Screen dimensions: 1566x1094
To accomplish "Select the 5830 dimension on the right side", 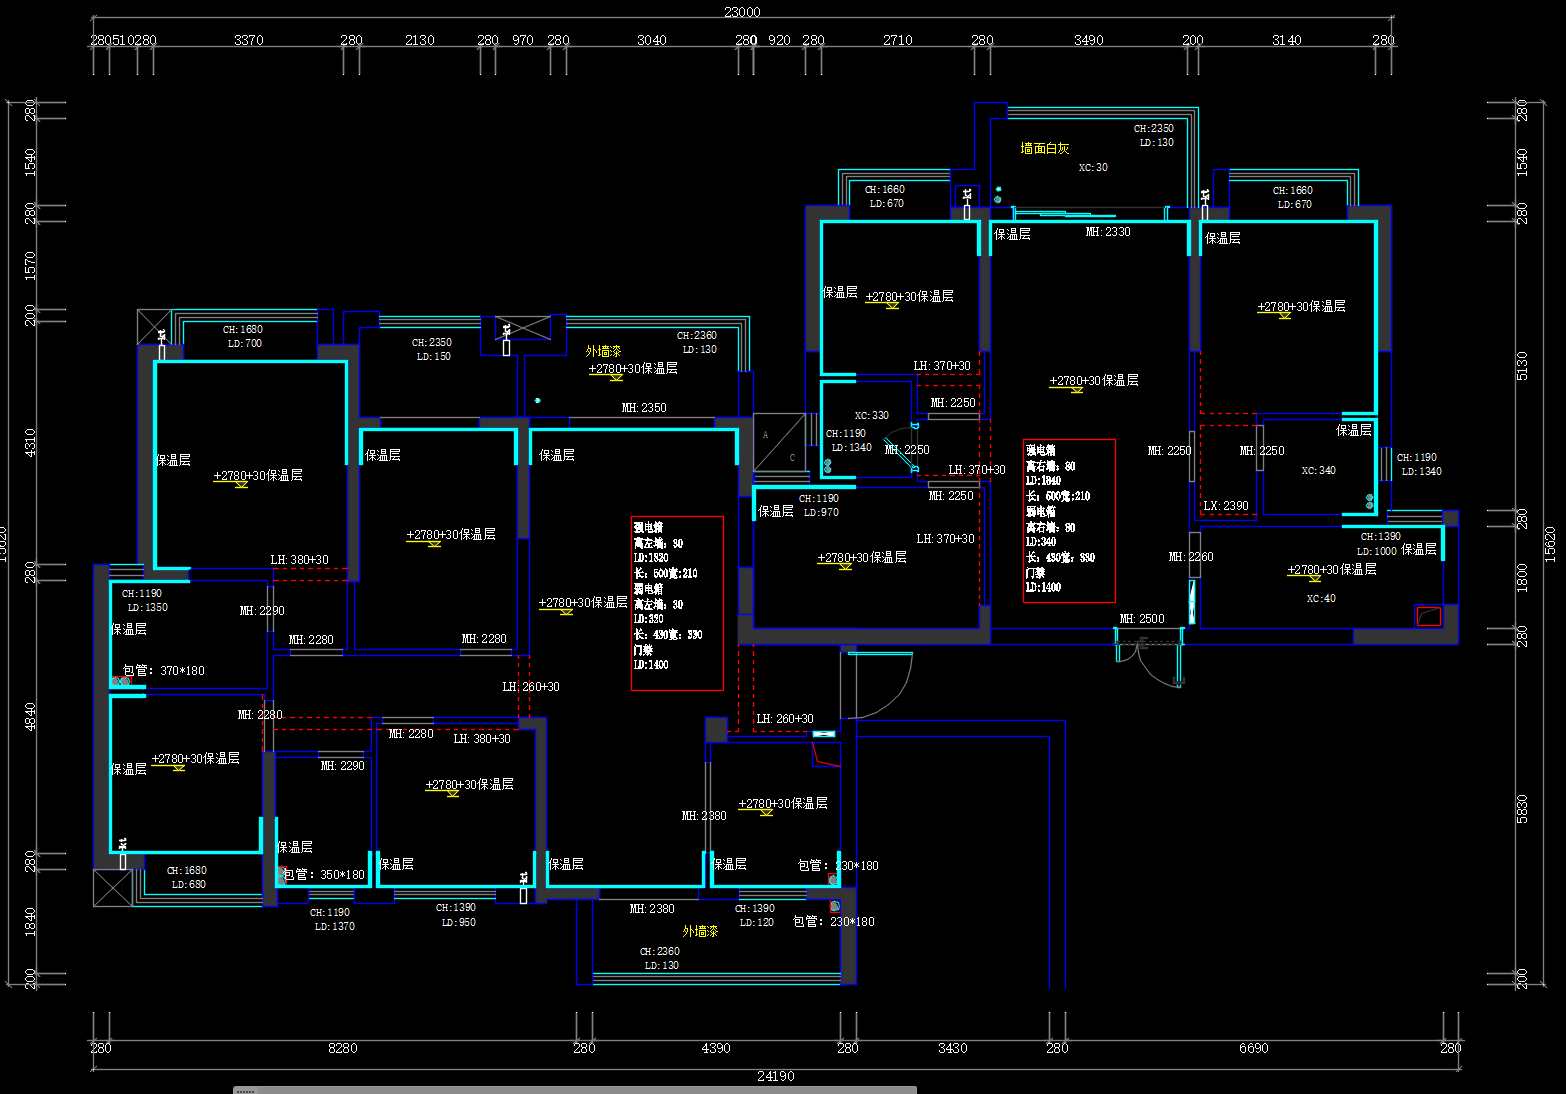I will click(1522, 808).
